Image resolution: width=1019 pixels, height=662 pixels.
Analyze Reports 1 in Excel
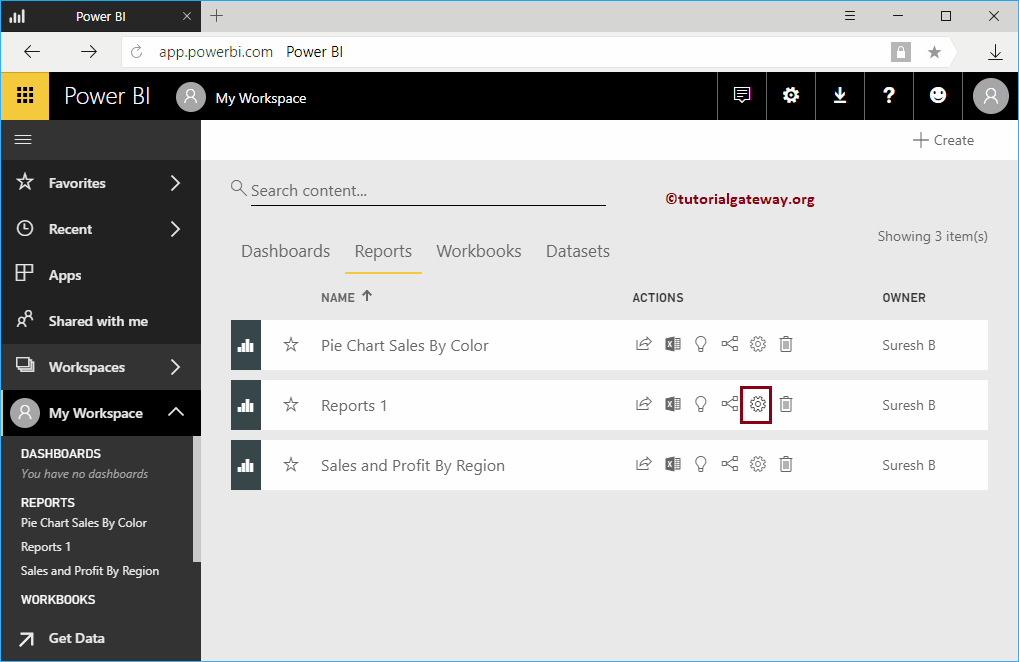672,404
